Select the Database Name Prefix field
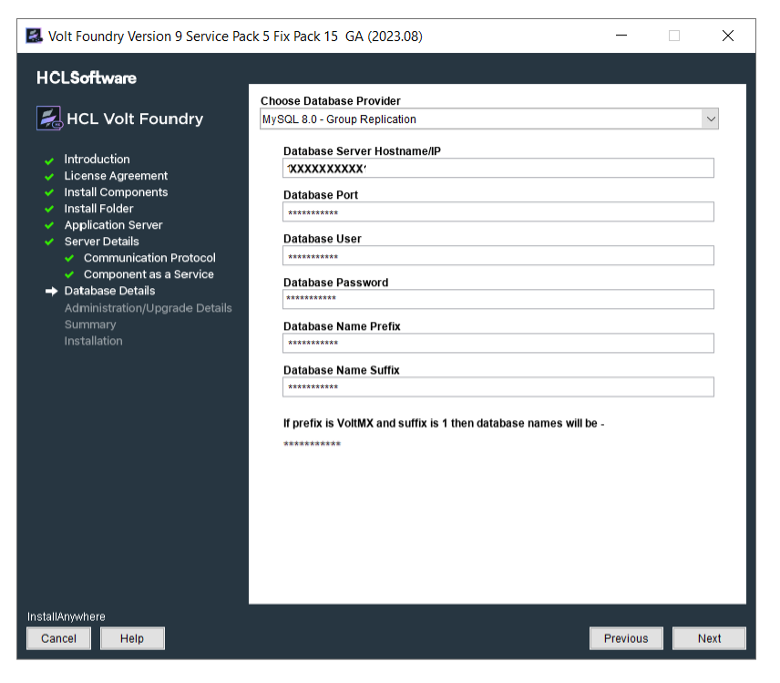 pyautogui.click(x=498, y=343)
